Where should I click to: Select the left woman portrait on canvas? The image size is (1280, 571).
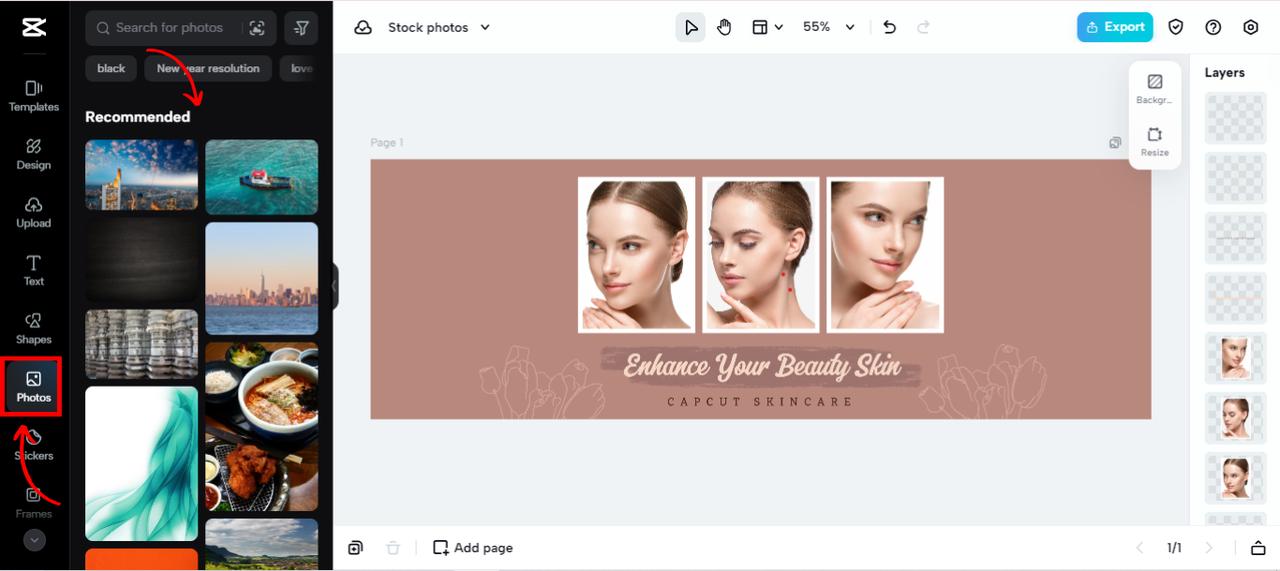coord(637,255)
